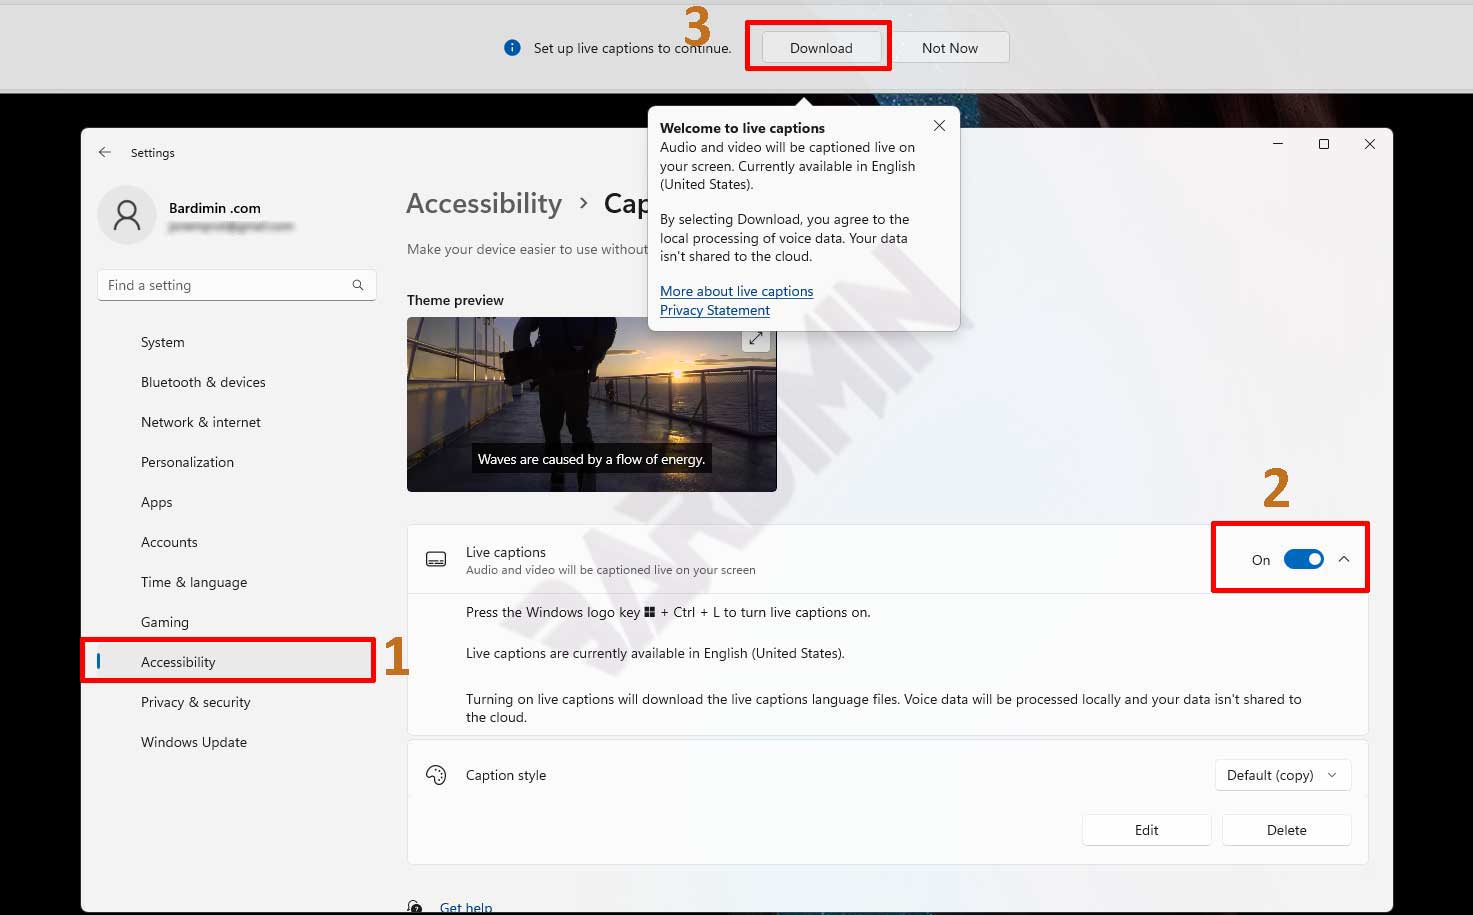Open the Privacy Statement link
Image resolution: width=1473 pixels, height=915 pixels.
tap(714, 310)
